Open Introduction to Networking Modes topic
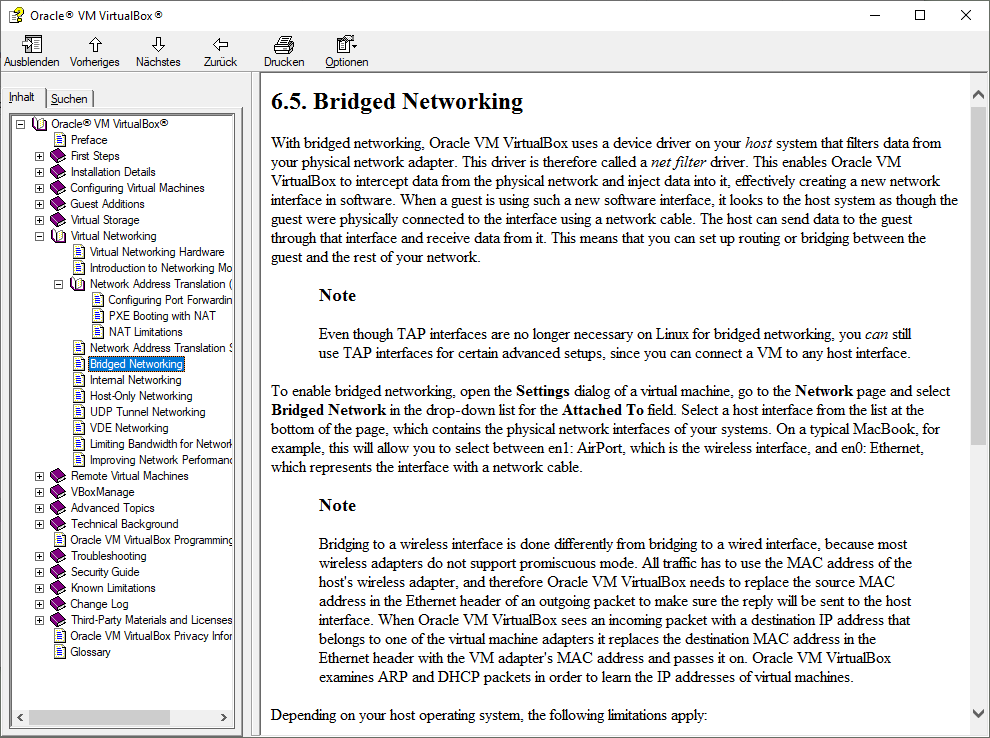Image resolution: width=990 pixels, height=738 pixels. 160,268
